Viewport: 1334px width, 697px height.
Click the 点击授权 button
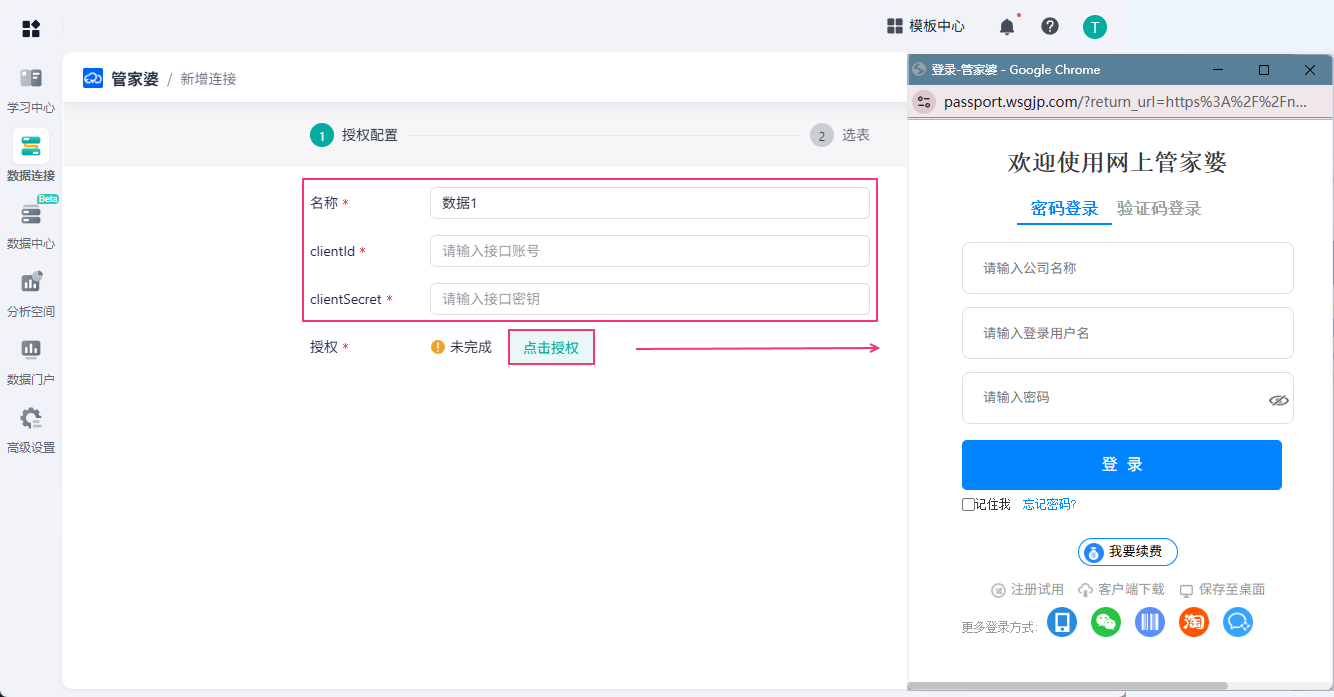(x=551, y=347)
